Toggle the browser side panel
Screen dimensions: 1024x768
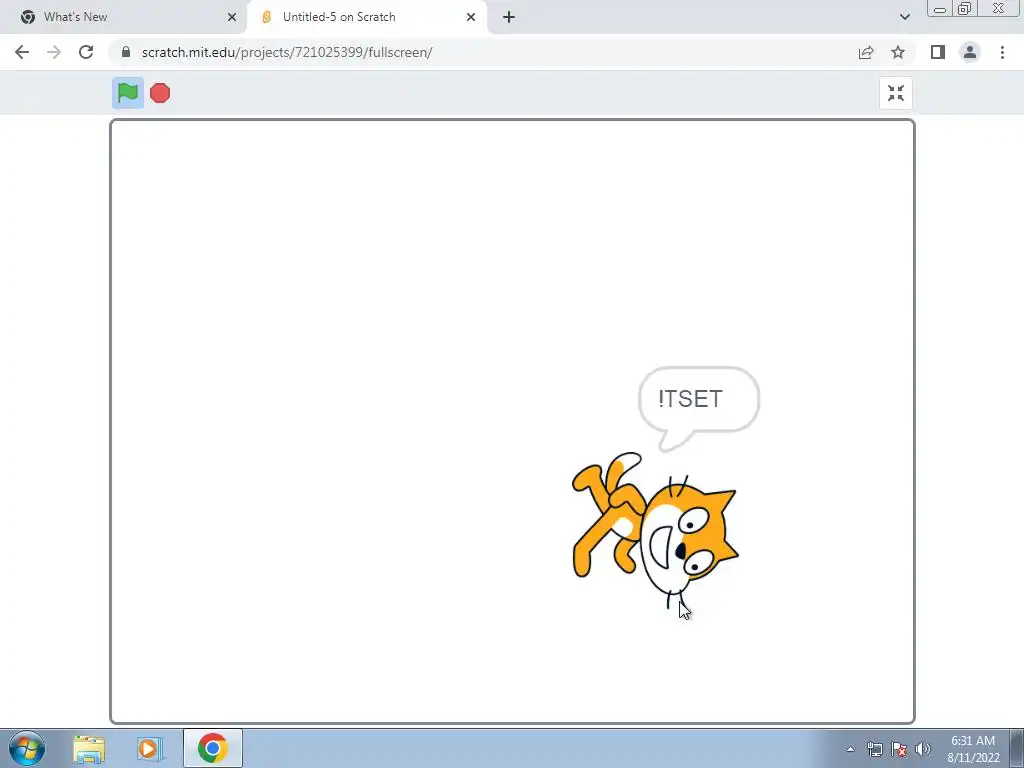coord(938,52)
